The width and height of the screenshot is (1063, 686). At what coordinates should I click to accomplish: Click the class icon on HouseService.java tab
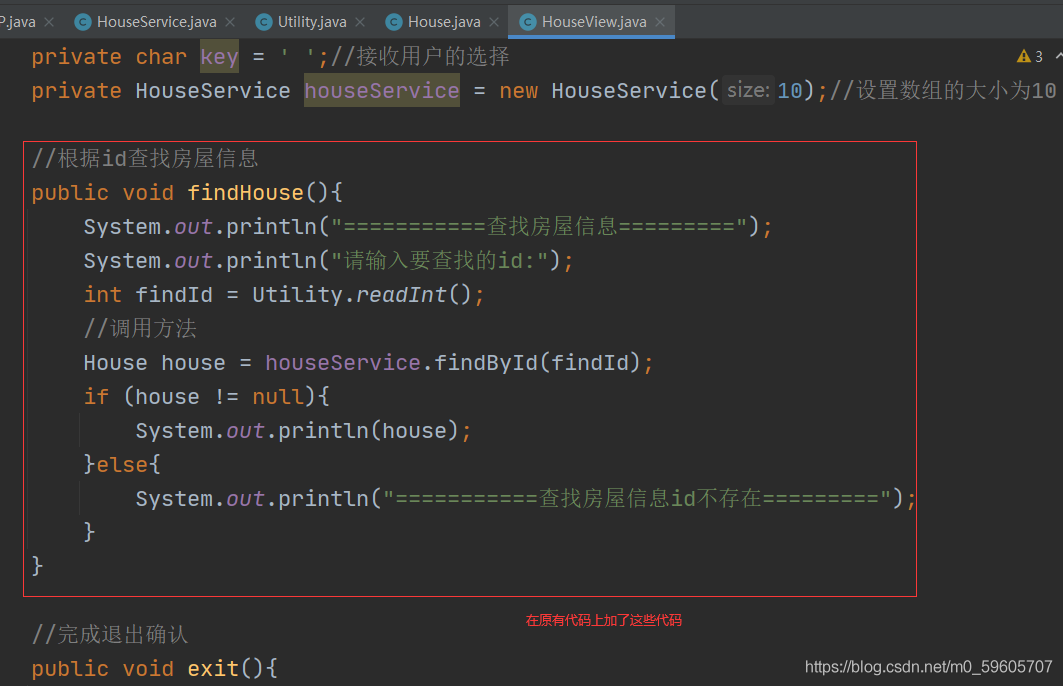[x=83, y=22]
